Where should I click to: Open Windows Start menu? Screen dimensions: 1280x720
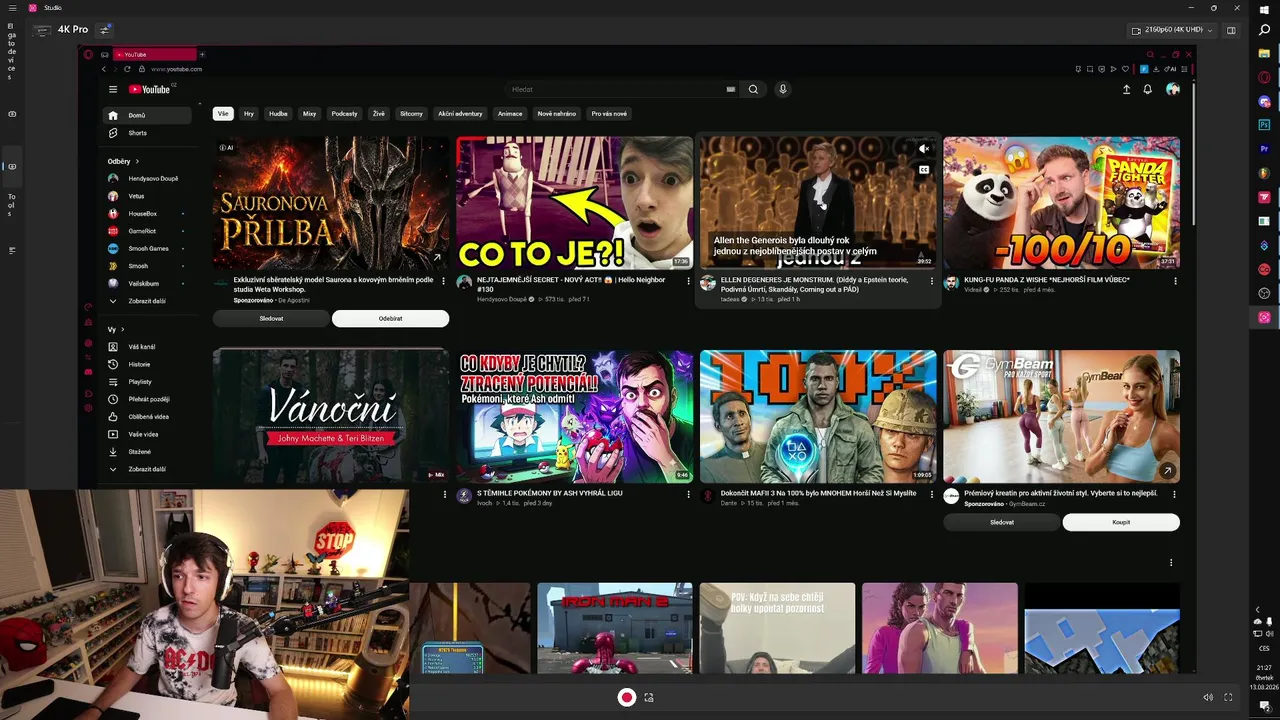(x=1264, y=10)
